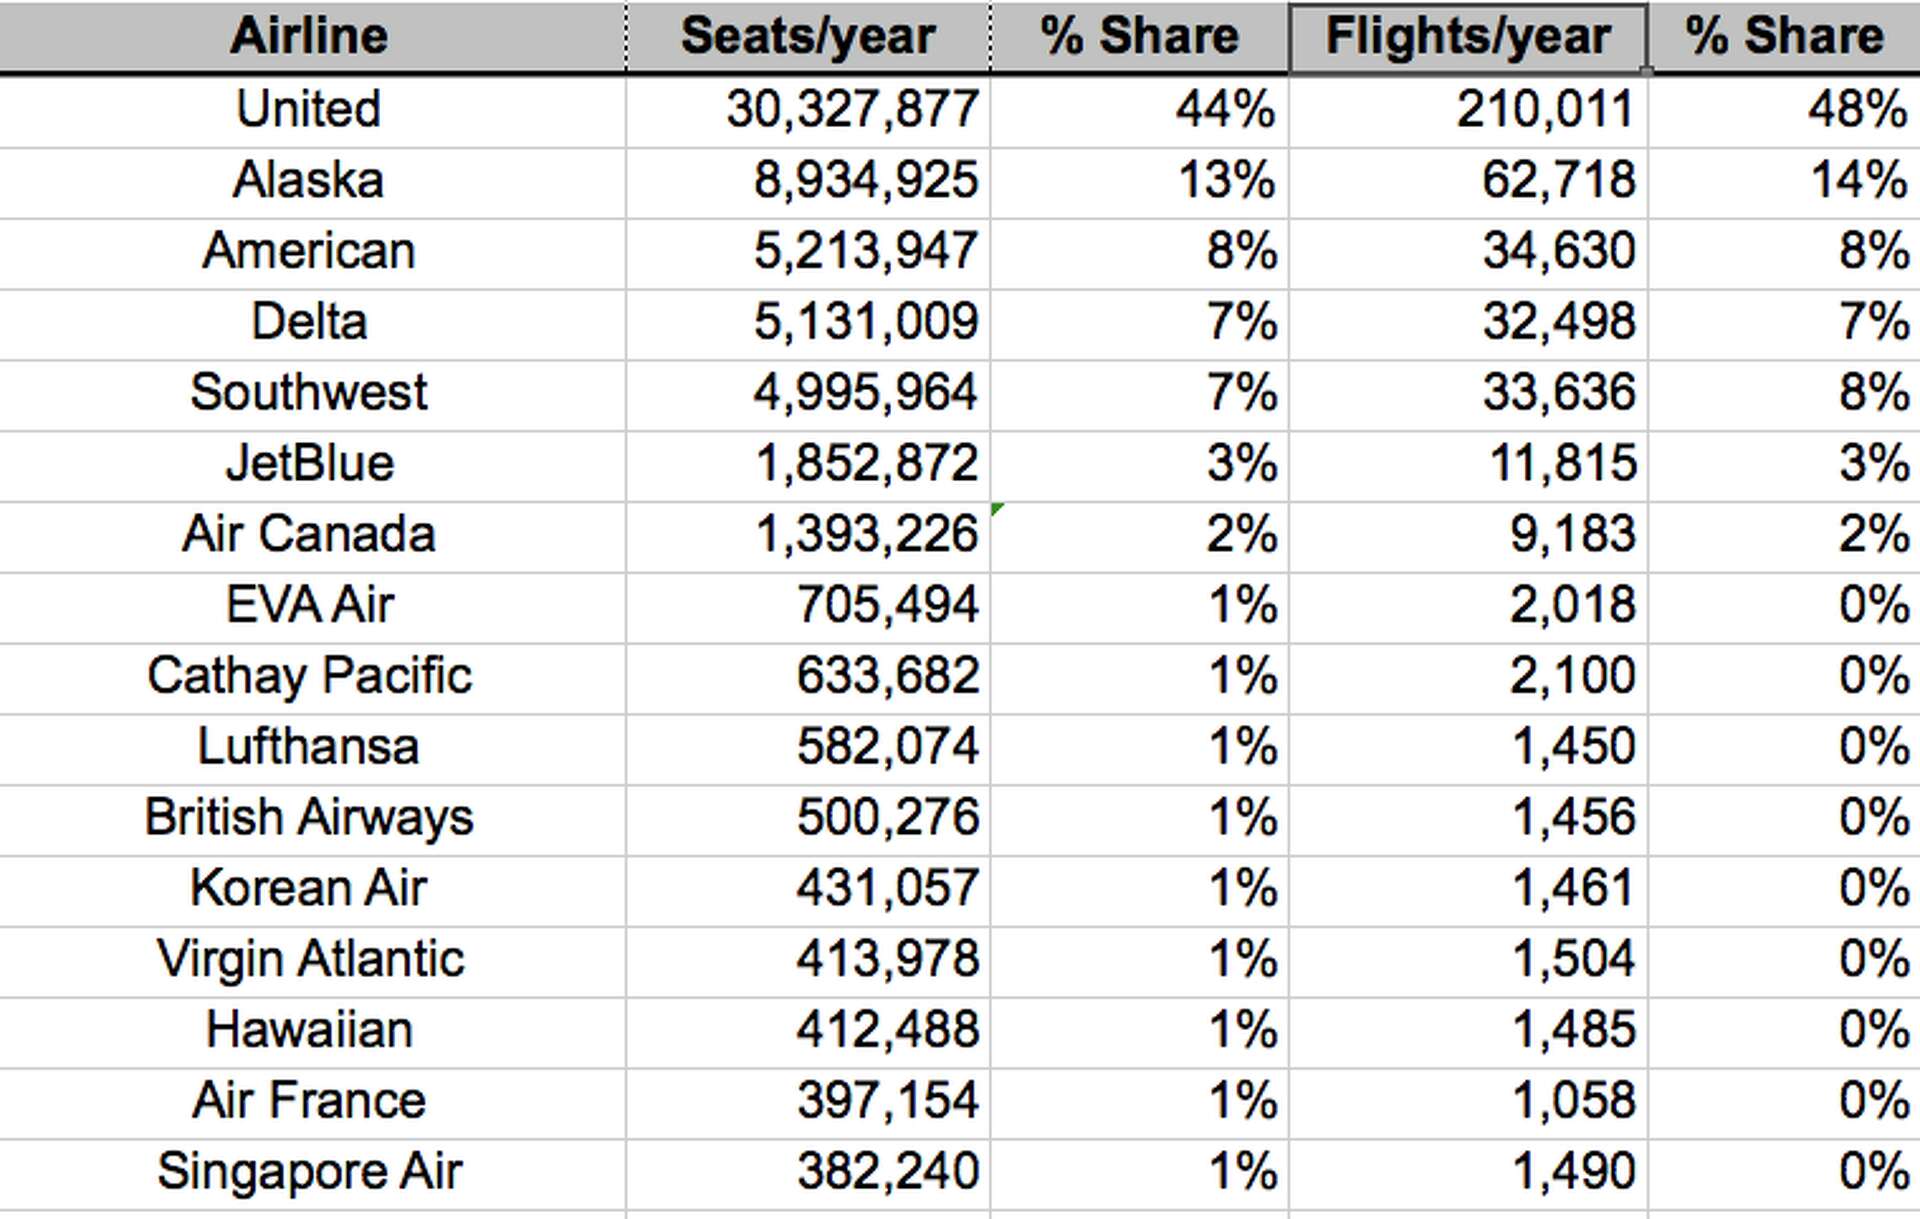Viewport: 1920px width, 1219px height.
Task: Select the Seats/year column header
Action: click(x=808, y=36)
